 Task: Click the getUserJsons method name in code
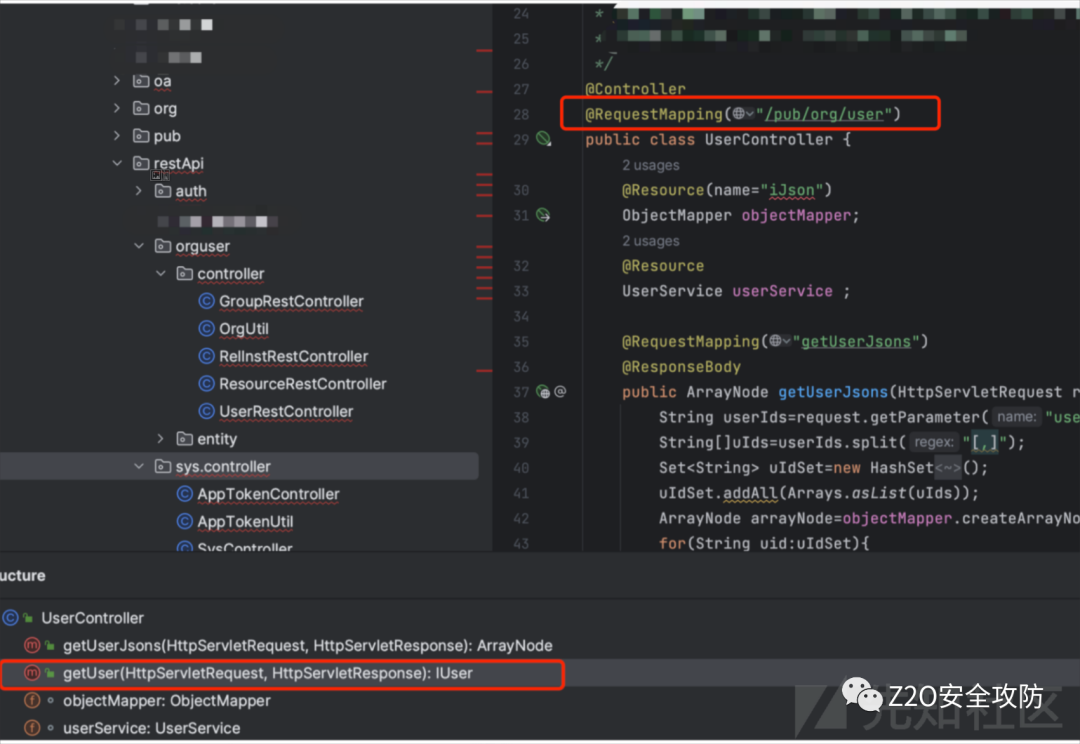833,392
